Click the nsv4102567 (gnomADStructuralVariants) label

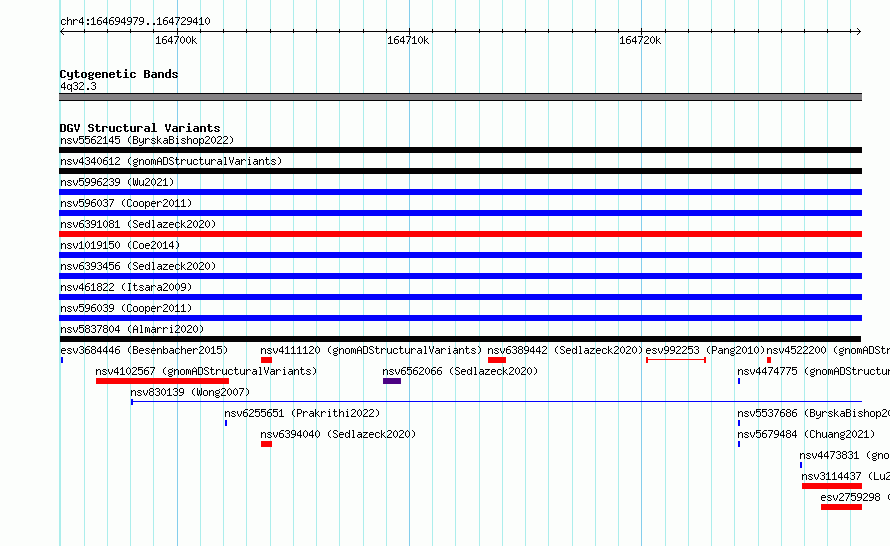click(206, 371)
